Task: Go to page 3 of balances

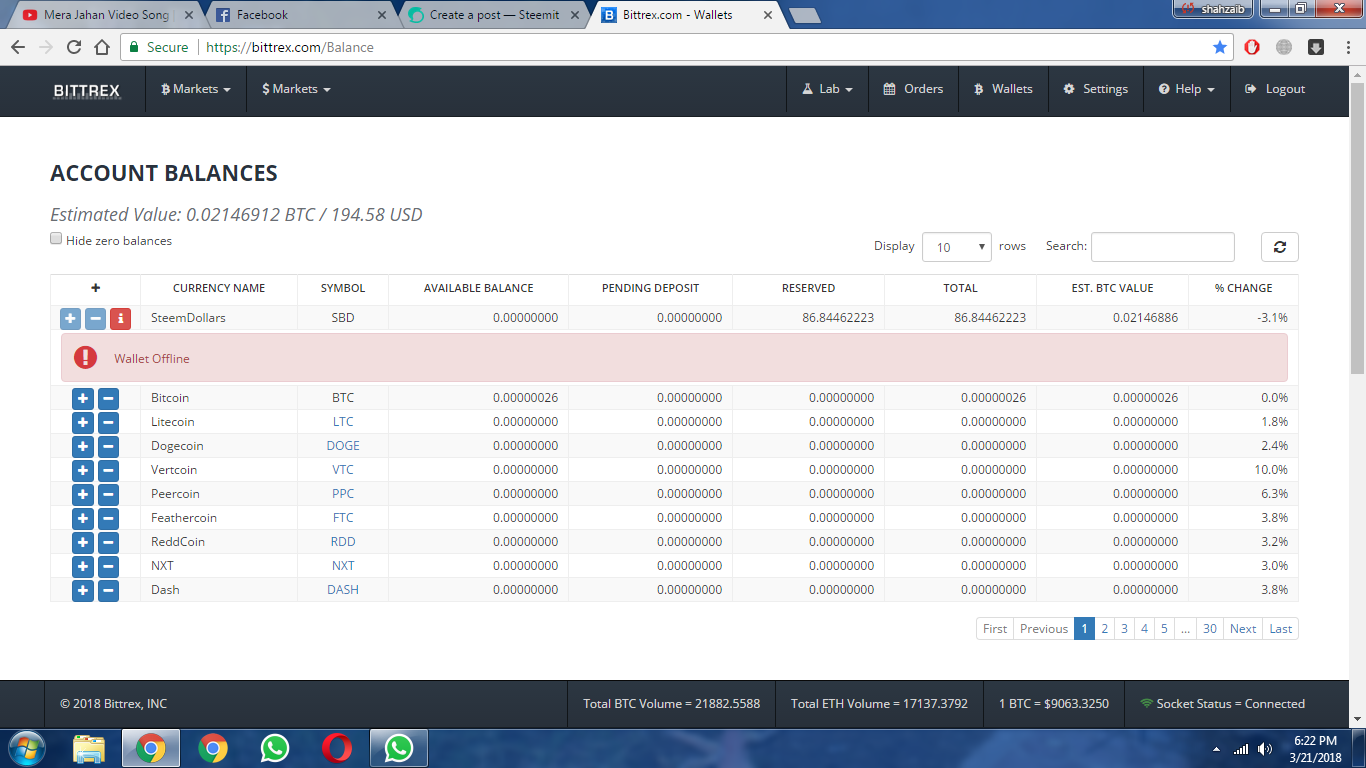Action: pyautogui.click(x=1125, y=629)
